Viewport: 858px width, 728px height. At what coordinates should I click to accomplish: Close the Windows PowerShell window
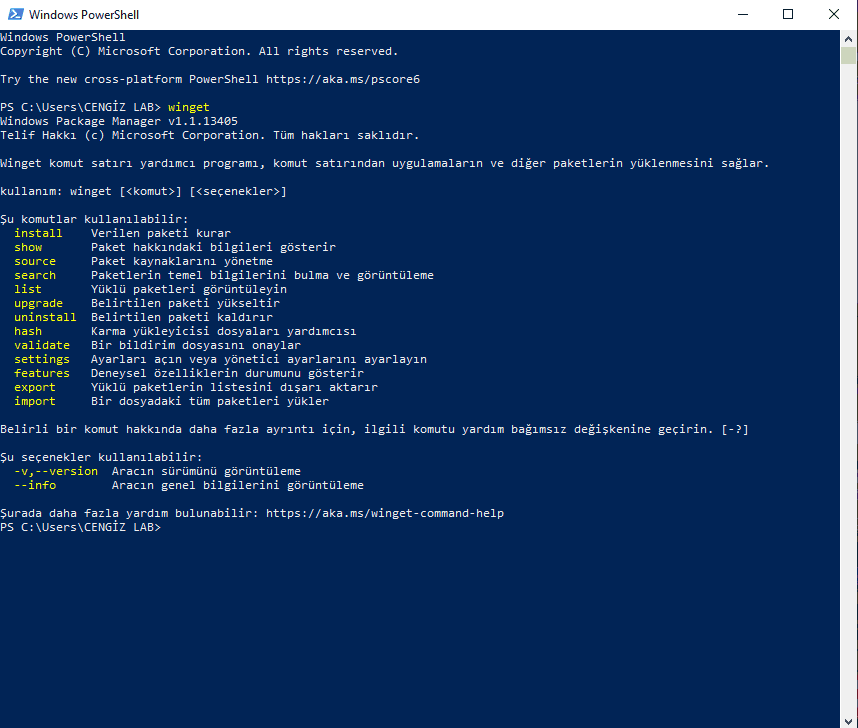[833, 14]
